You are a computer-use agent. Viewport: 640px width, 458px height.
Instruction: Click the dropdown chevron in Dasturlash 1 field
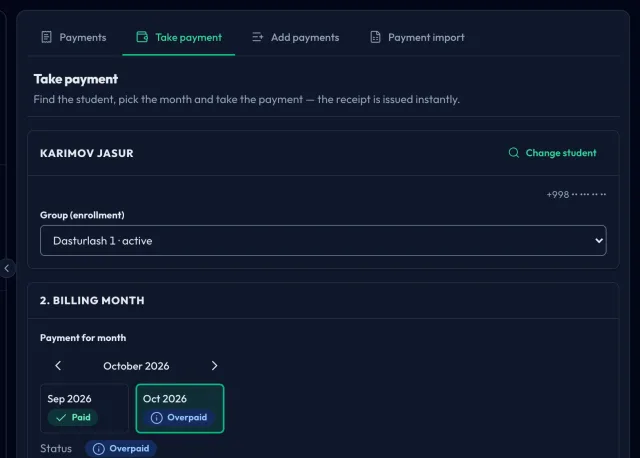[599, 241]
